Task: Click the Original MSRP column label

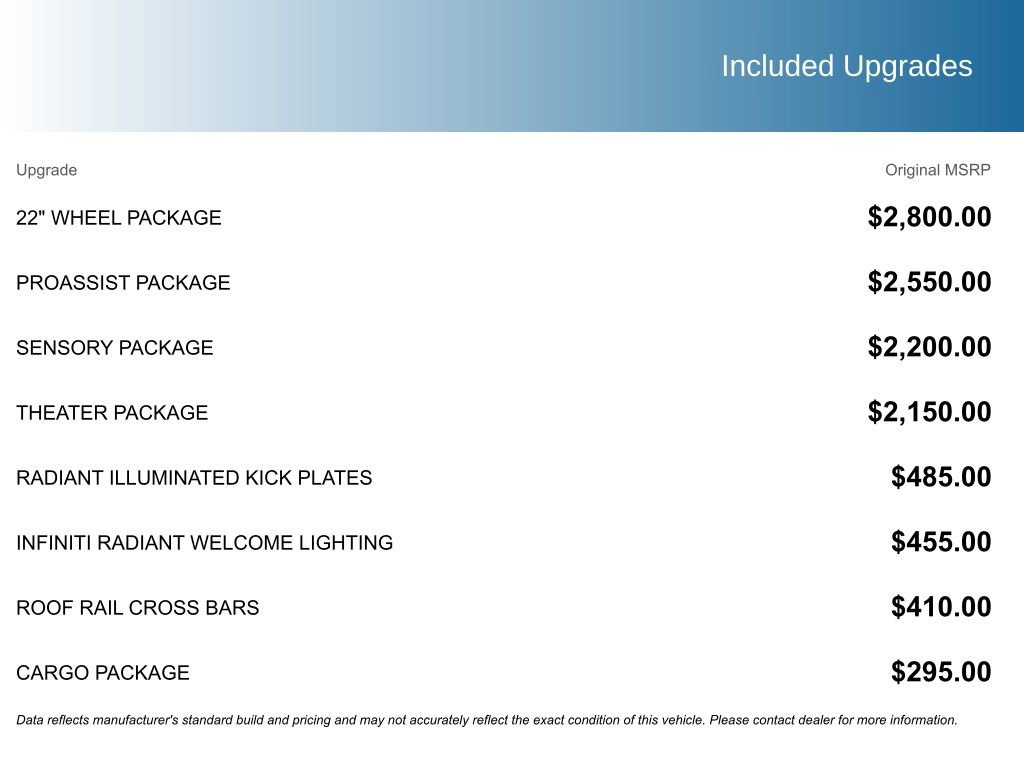Action: [937, 170]
